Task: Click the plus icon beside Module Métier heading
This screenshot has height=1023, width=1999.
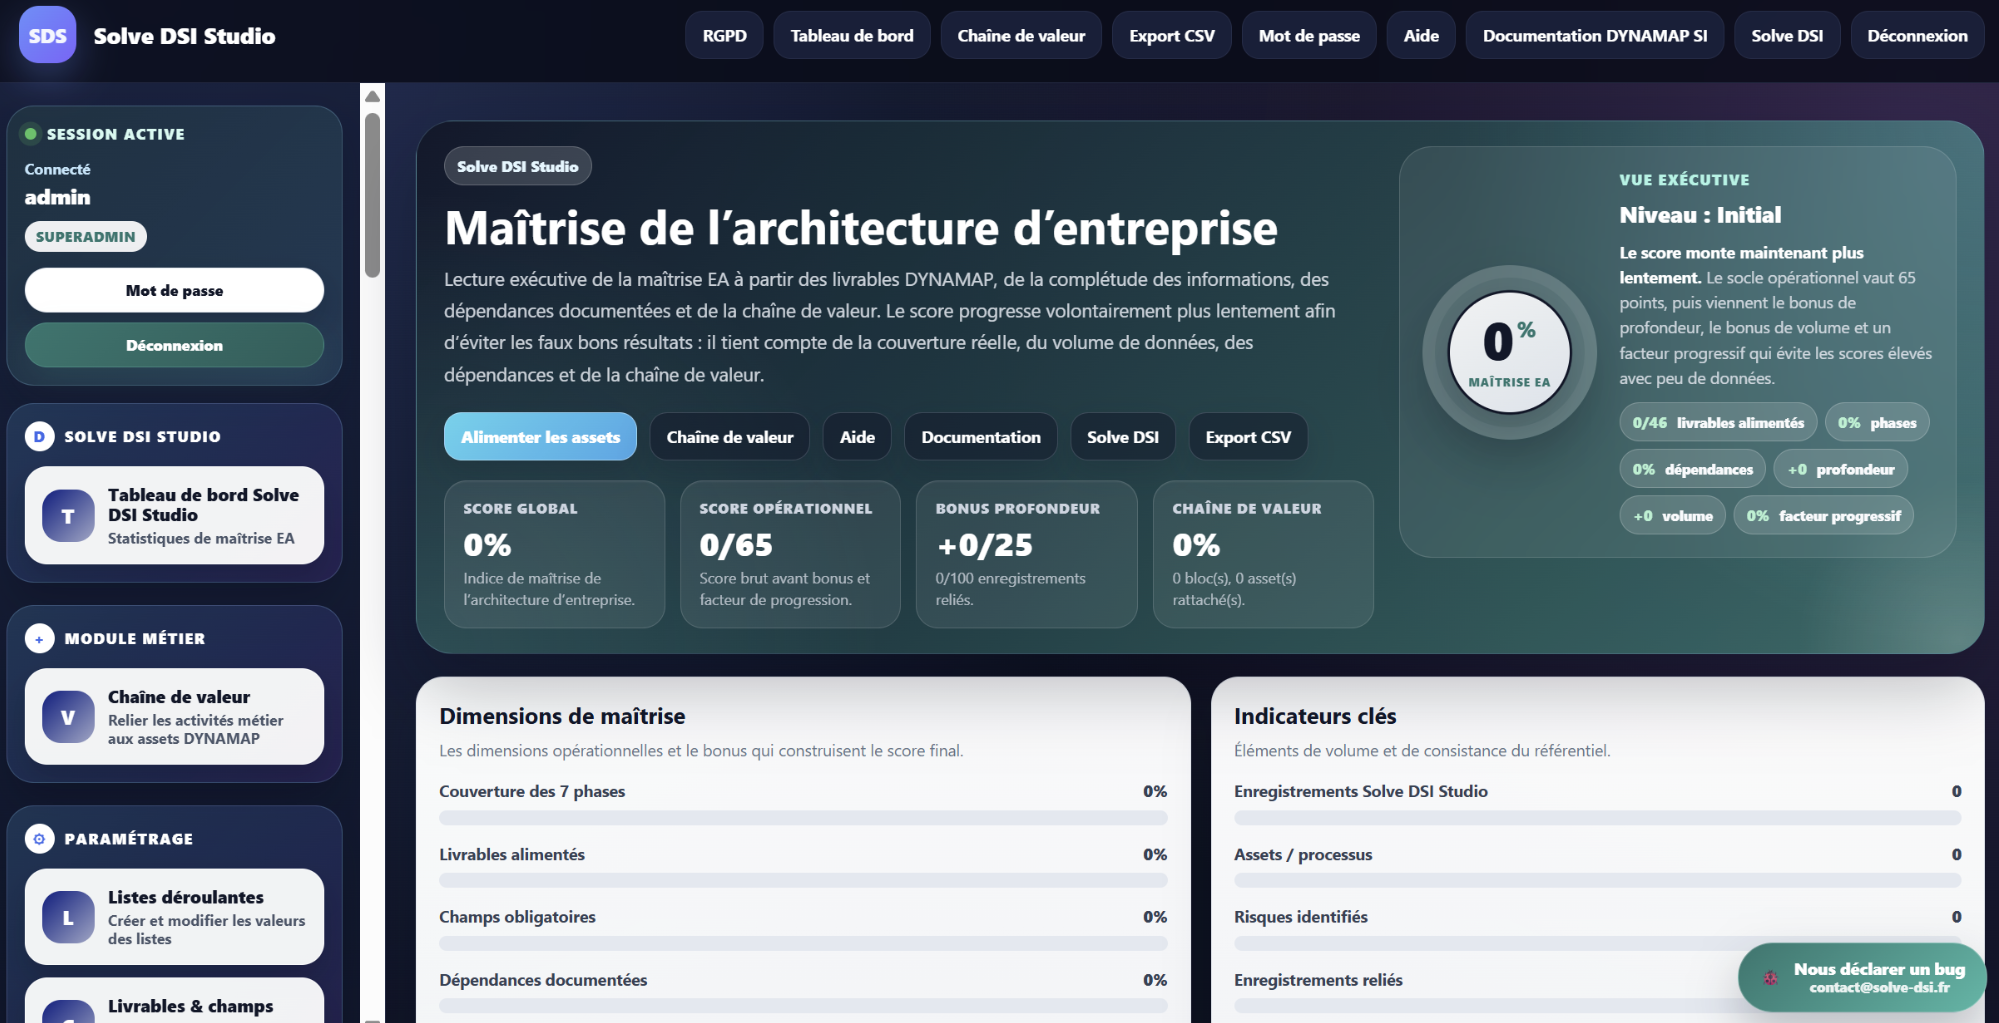Action: [x=39, y=638]
